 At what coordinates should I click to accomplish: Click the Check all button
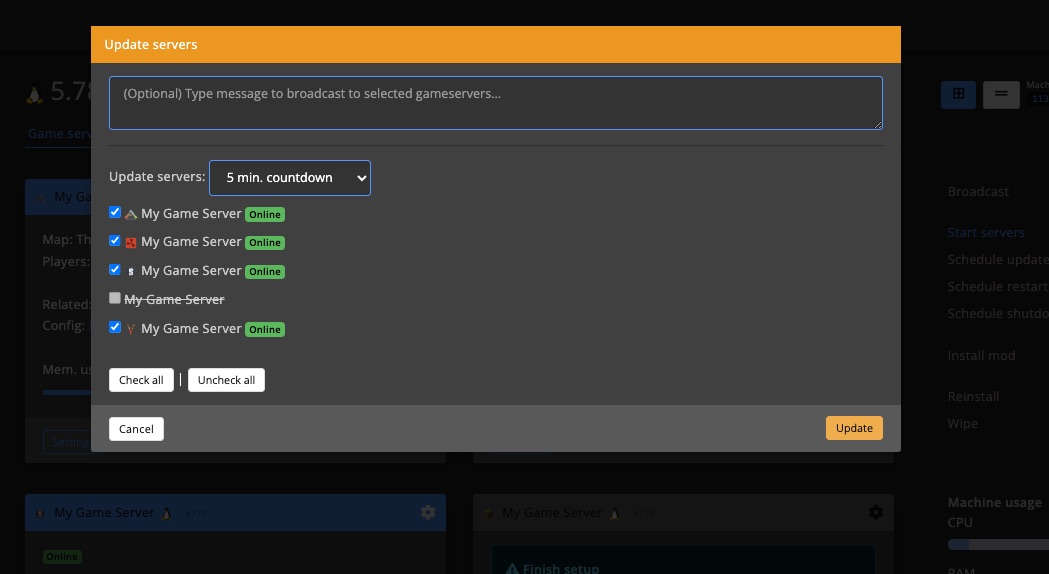tap(141, 380)
